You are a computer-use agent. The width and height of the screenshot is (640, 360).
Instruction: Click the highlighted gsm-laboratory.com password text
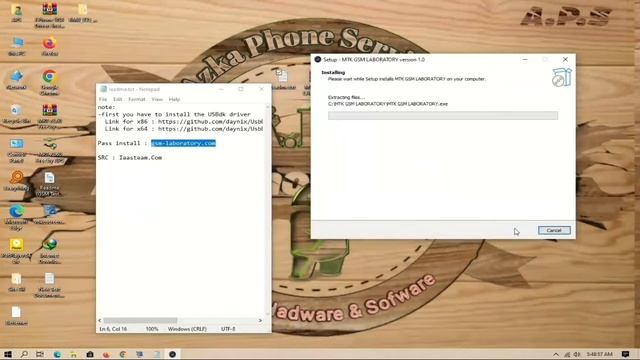183,143
